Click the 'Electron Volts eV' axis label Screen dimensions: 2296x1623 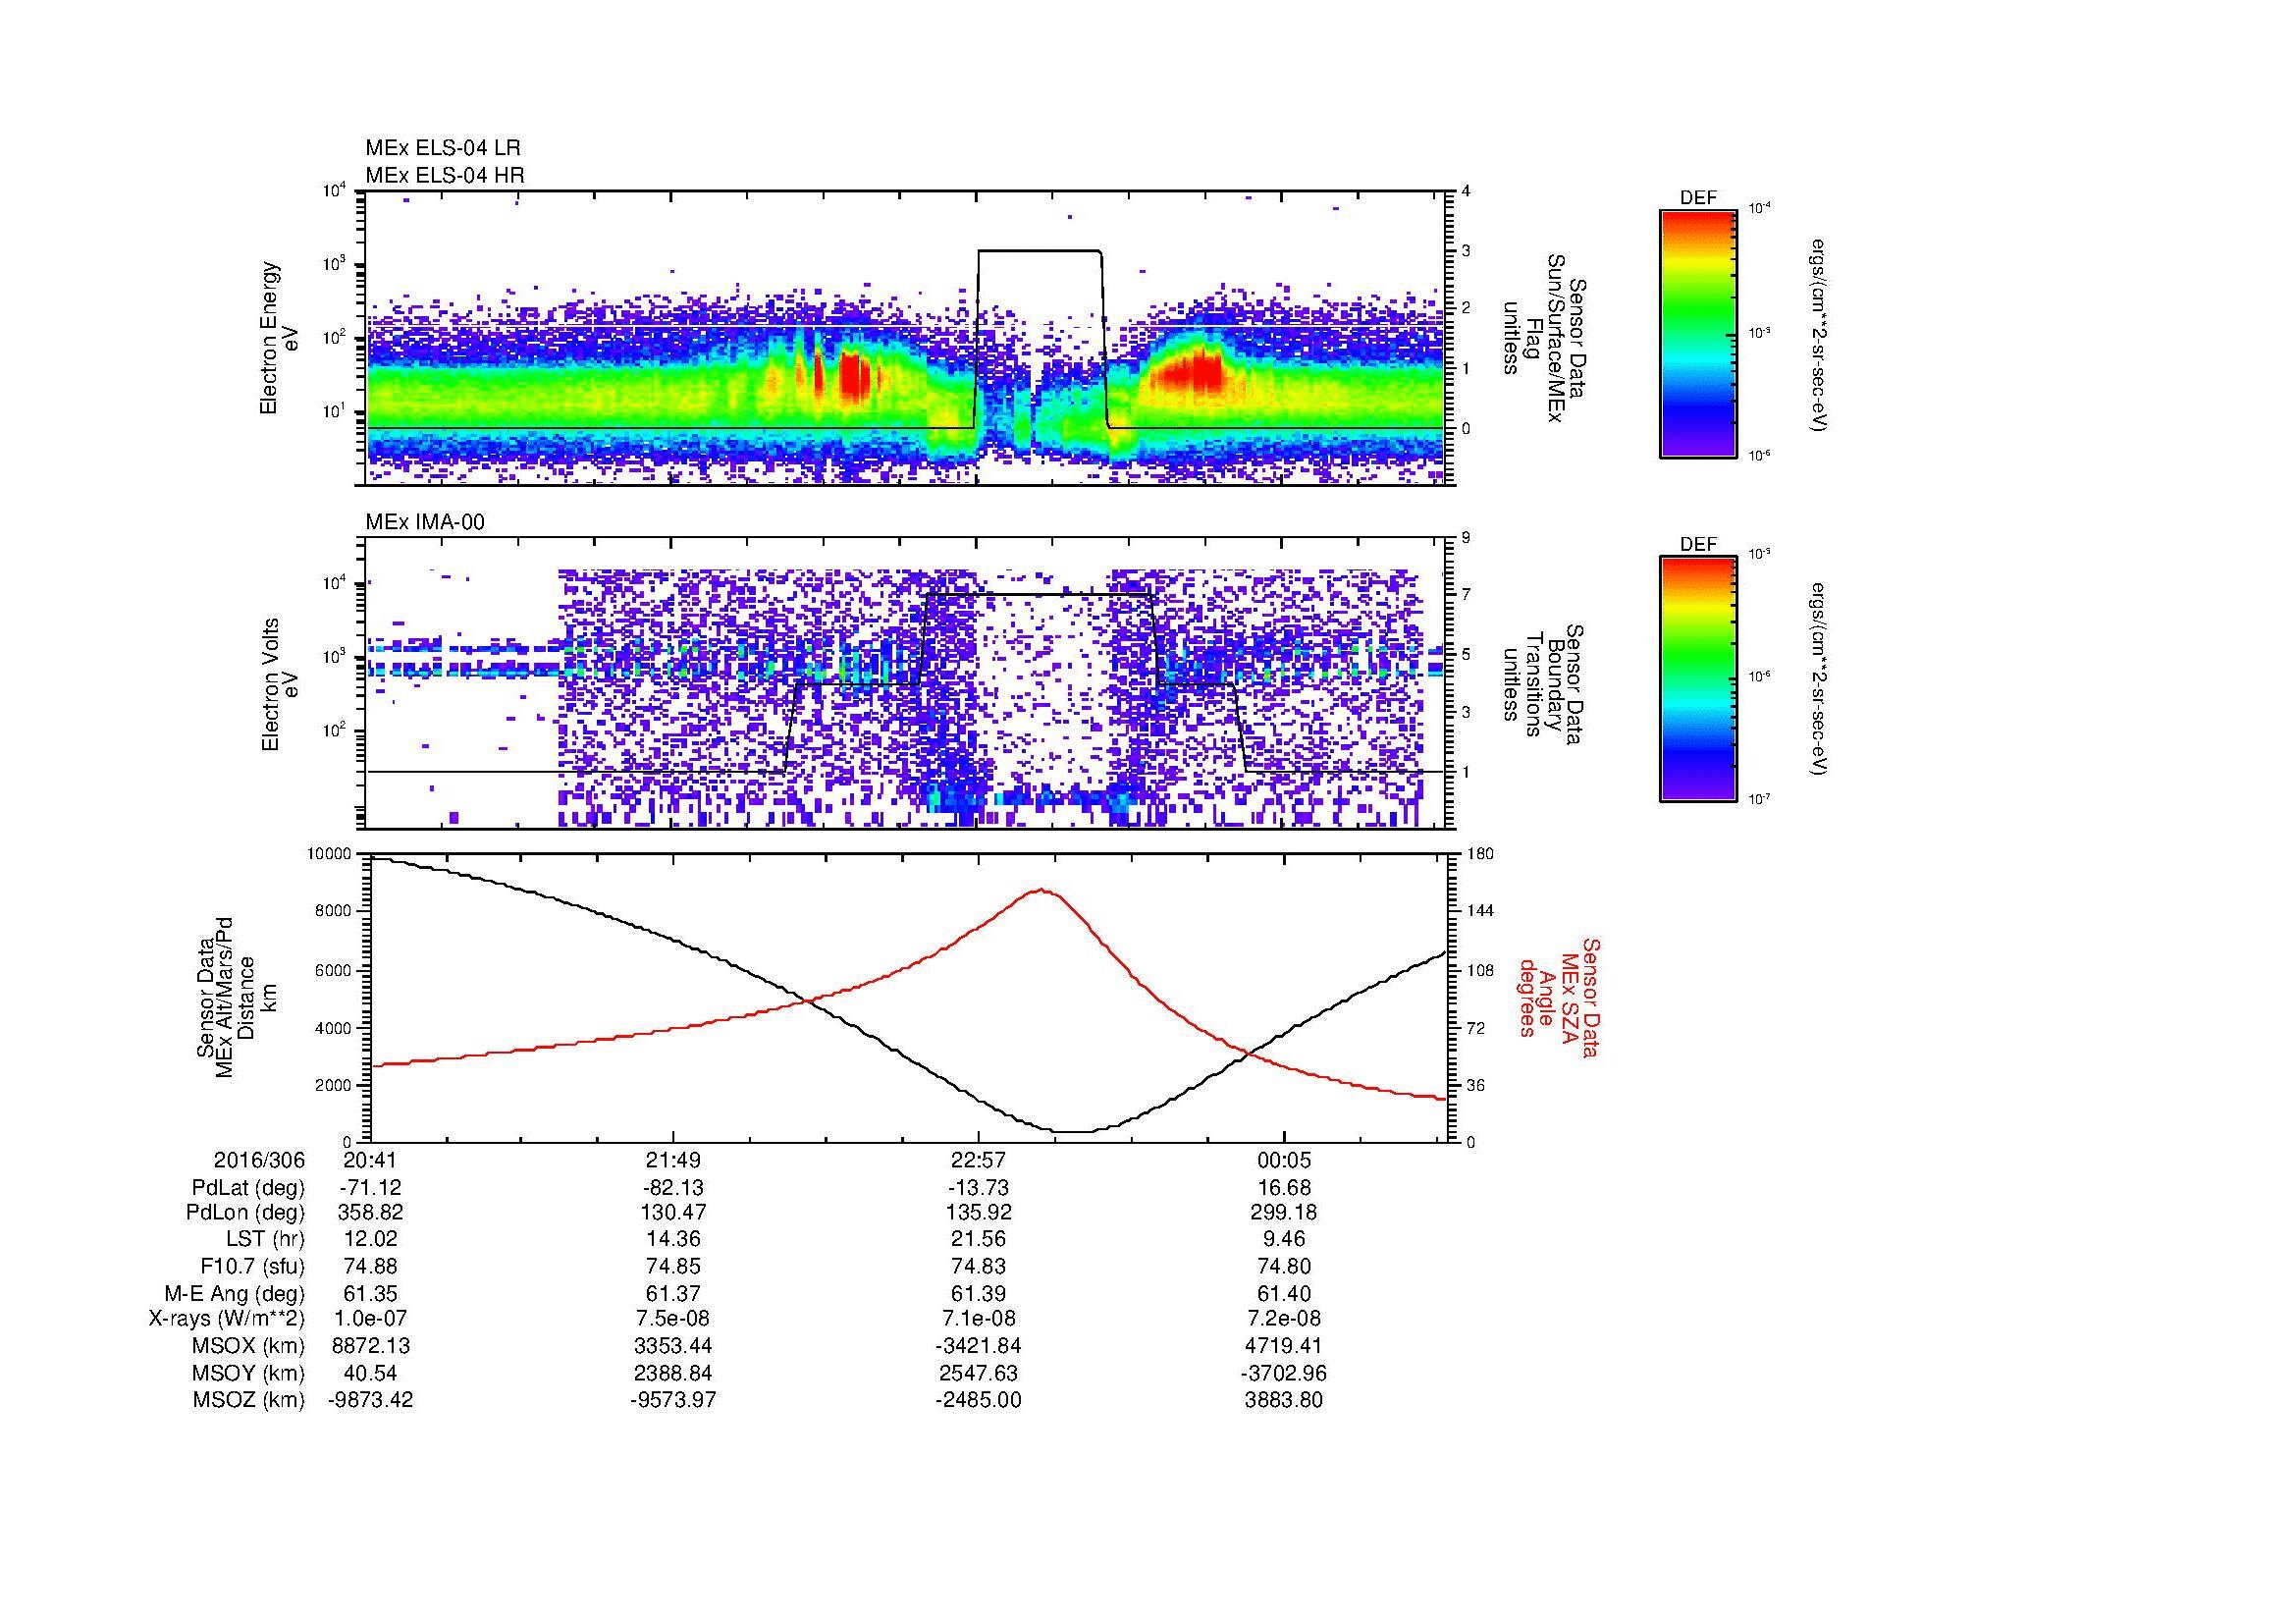click(x=280, y=685)
